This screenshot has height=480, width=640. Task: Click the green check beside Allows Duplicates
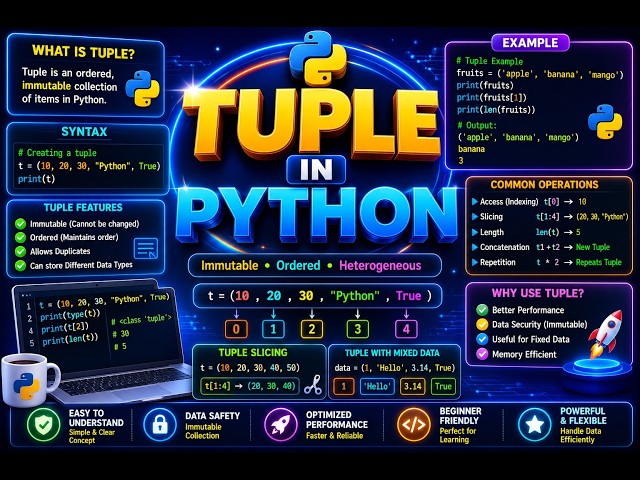[20, 251]
